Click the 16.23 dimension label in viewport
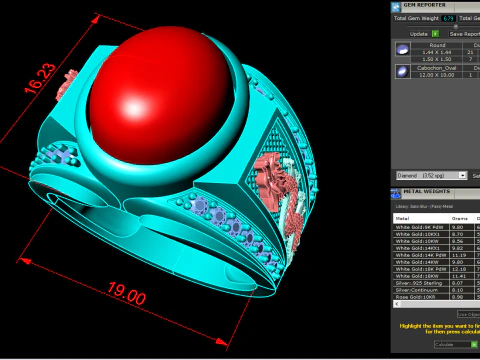Screen dimensions: 480x360 (x=41, y=78)
